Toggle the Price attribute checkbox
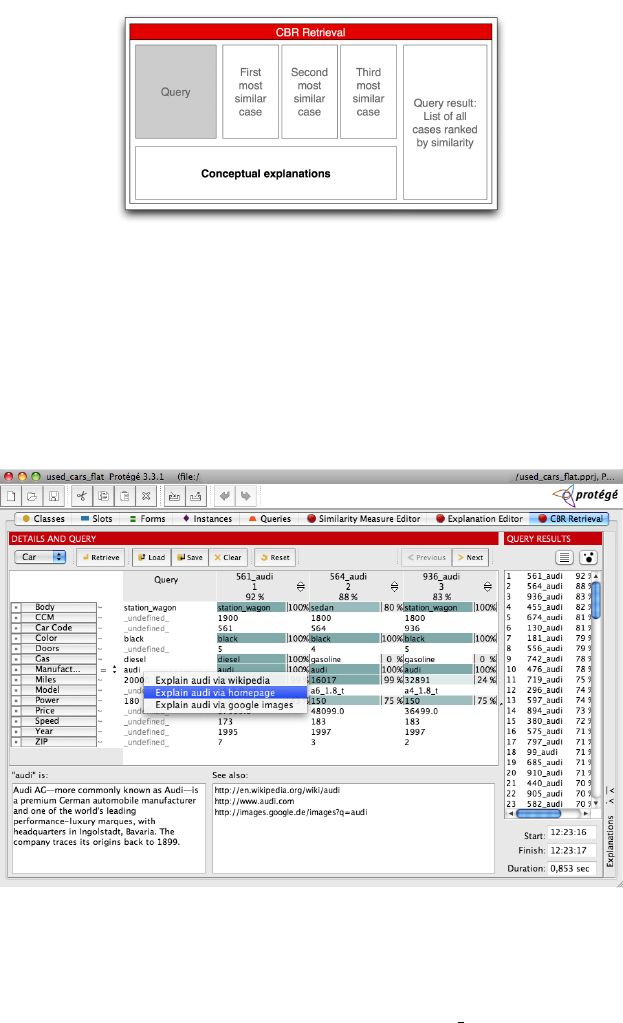This screenshot has width=623, height=1023. 16,710
